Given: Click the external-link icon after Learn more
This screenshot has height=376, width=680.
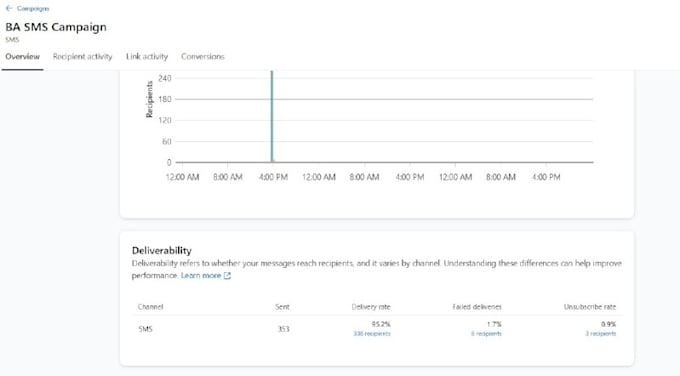Looking at the screenshot, I should point(227,275).
